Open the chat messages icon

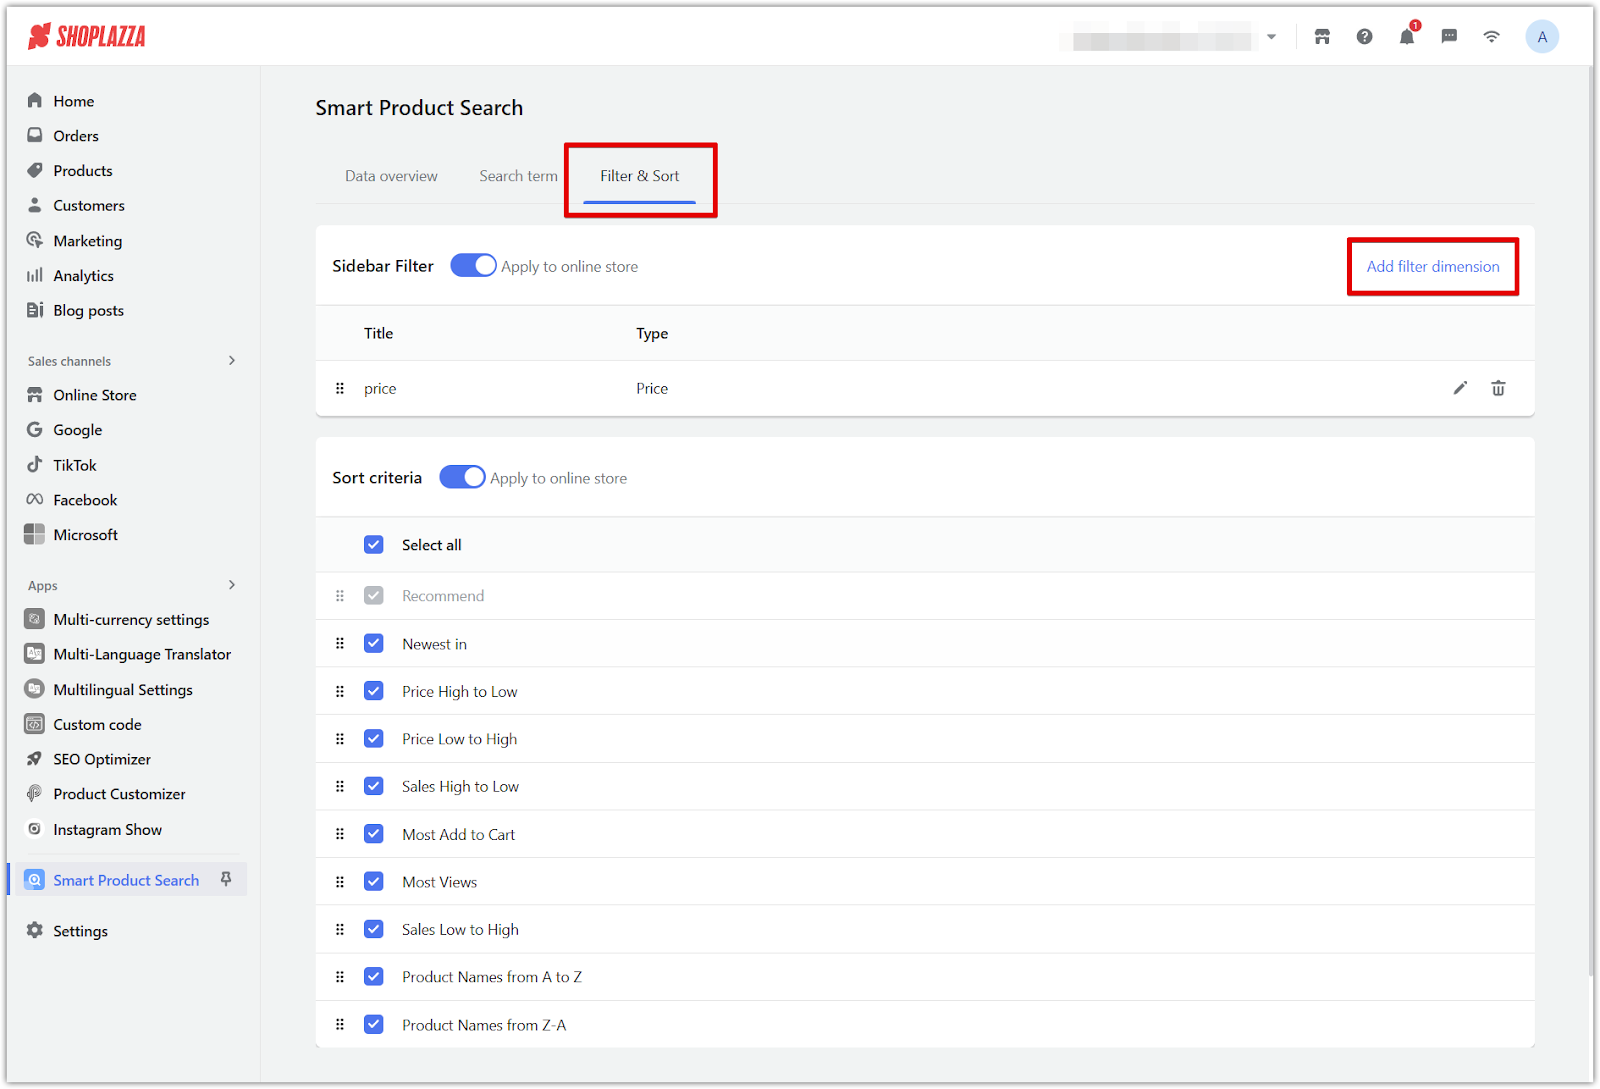click(x=1449, y=37)
